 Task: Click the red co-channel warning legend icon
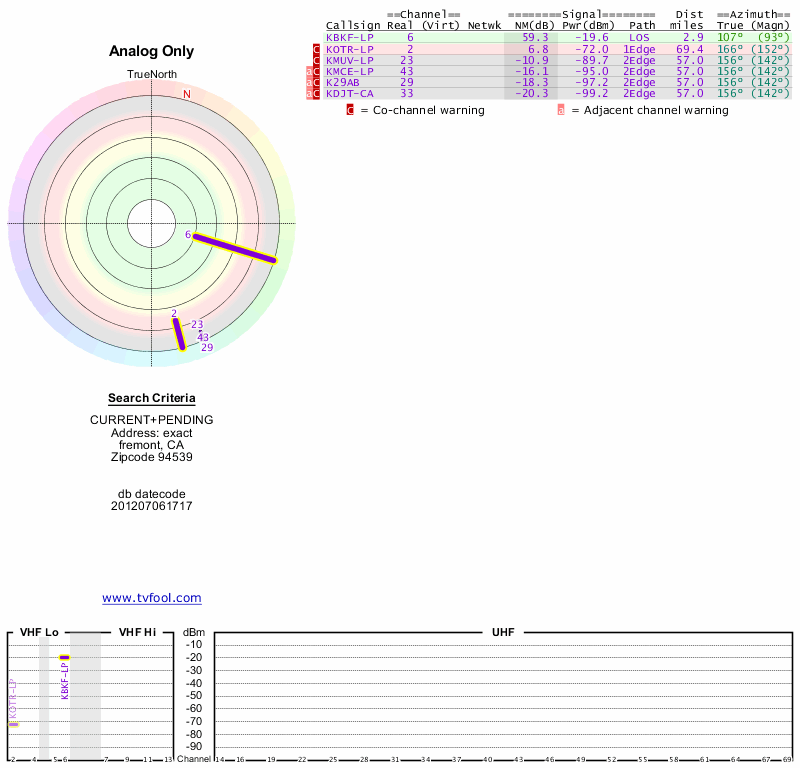350,110
